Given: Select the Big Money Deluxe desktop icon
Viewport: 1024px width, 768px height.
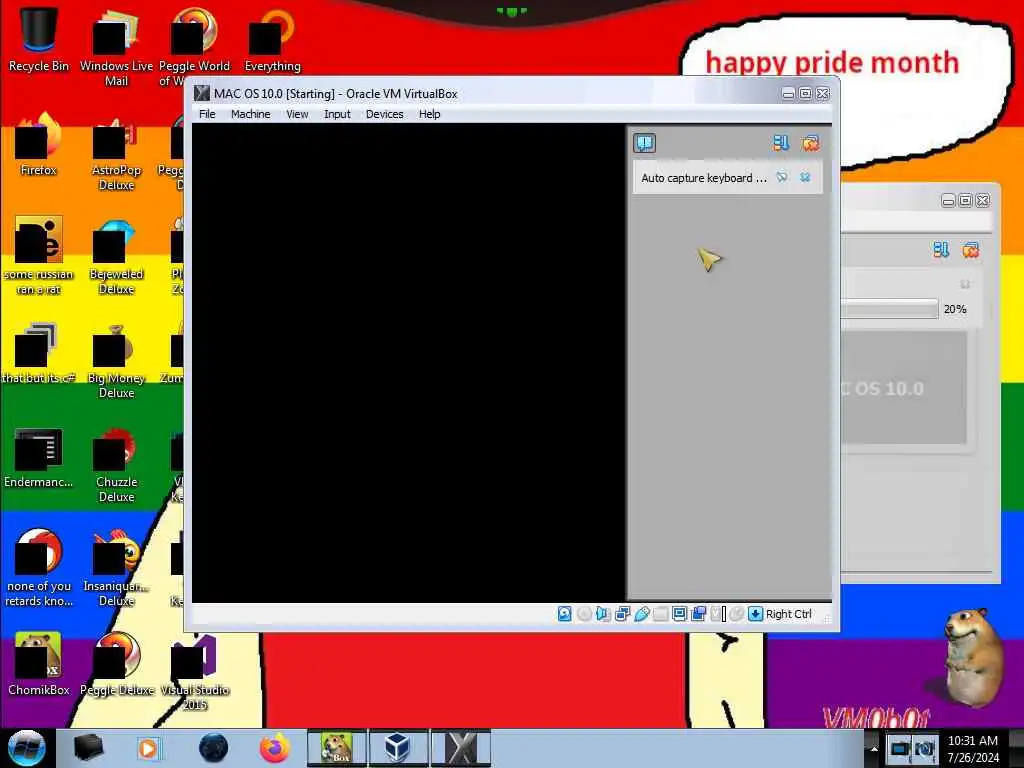Looking at the screenshot, I should 116,361.
